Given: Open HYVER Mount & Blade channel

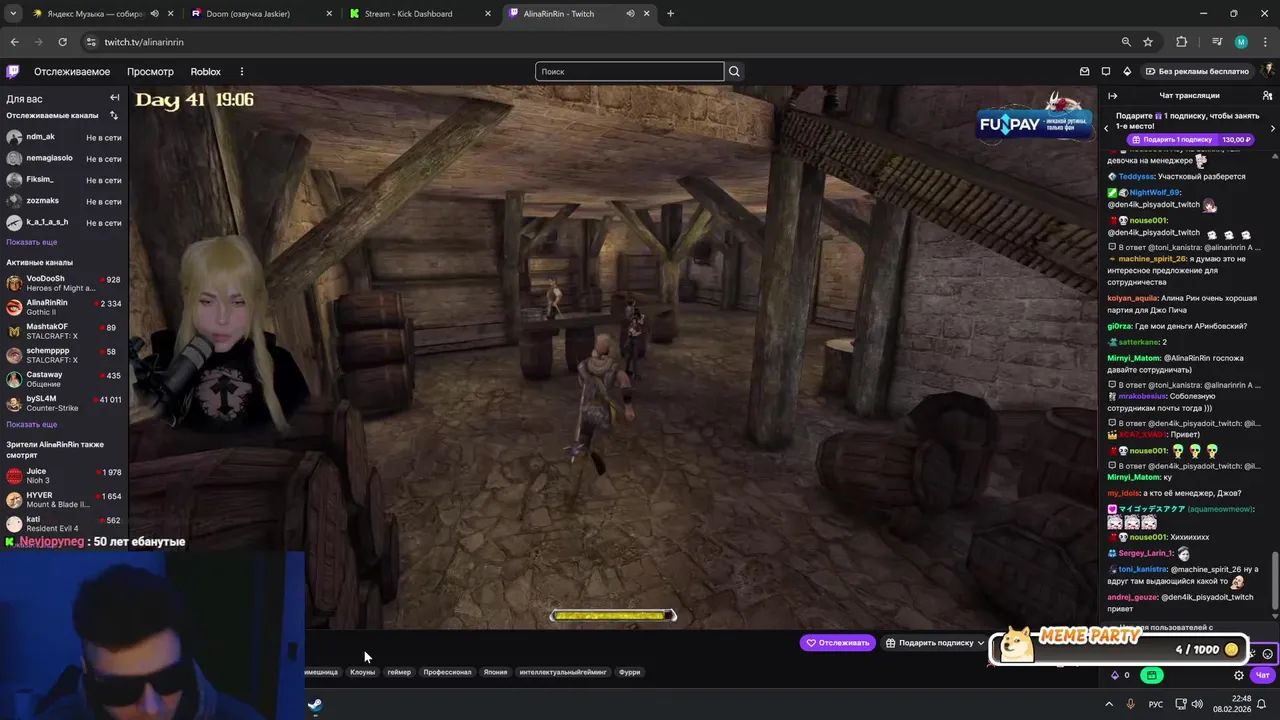Looking at the screenshot, I should pos(64,499).
